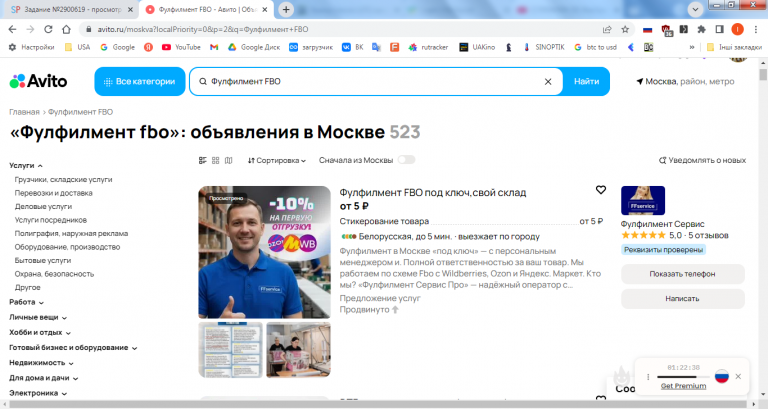The image size is (768, 409).
Task: Expand Готовый бизнес и оборудование category
Action: point(73,348)
